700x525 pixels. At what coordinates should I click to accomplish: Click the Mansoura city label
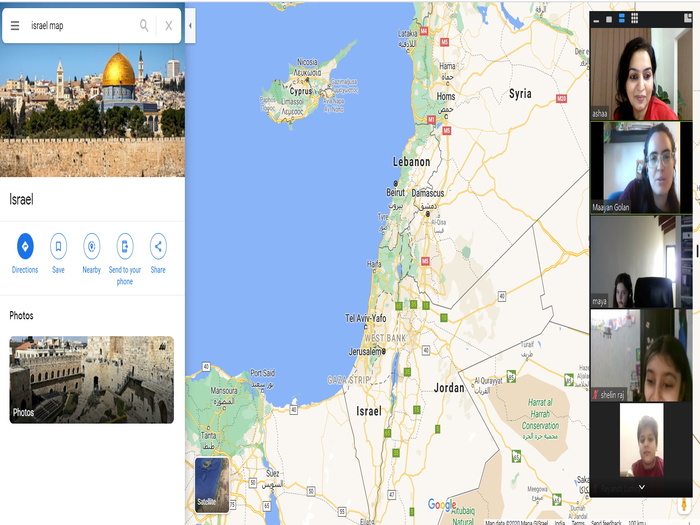click(x=224, y=391)
